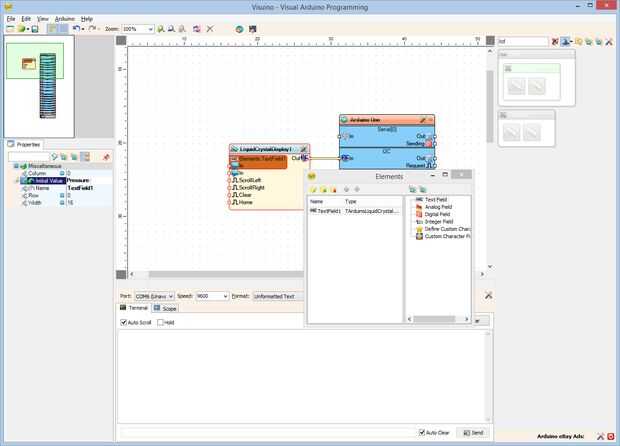The width and height of the screenshot is (620, 446).
Task: Open the File menu
Action: pyautogui.click(x=11, y=19)
